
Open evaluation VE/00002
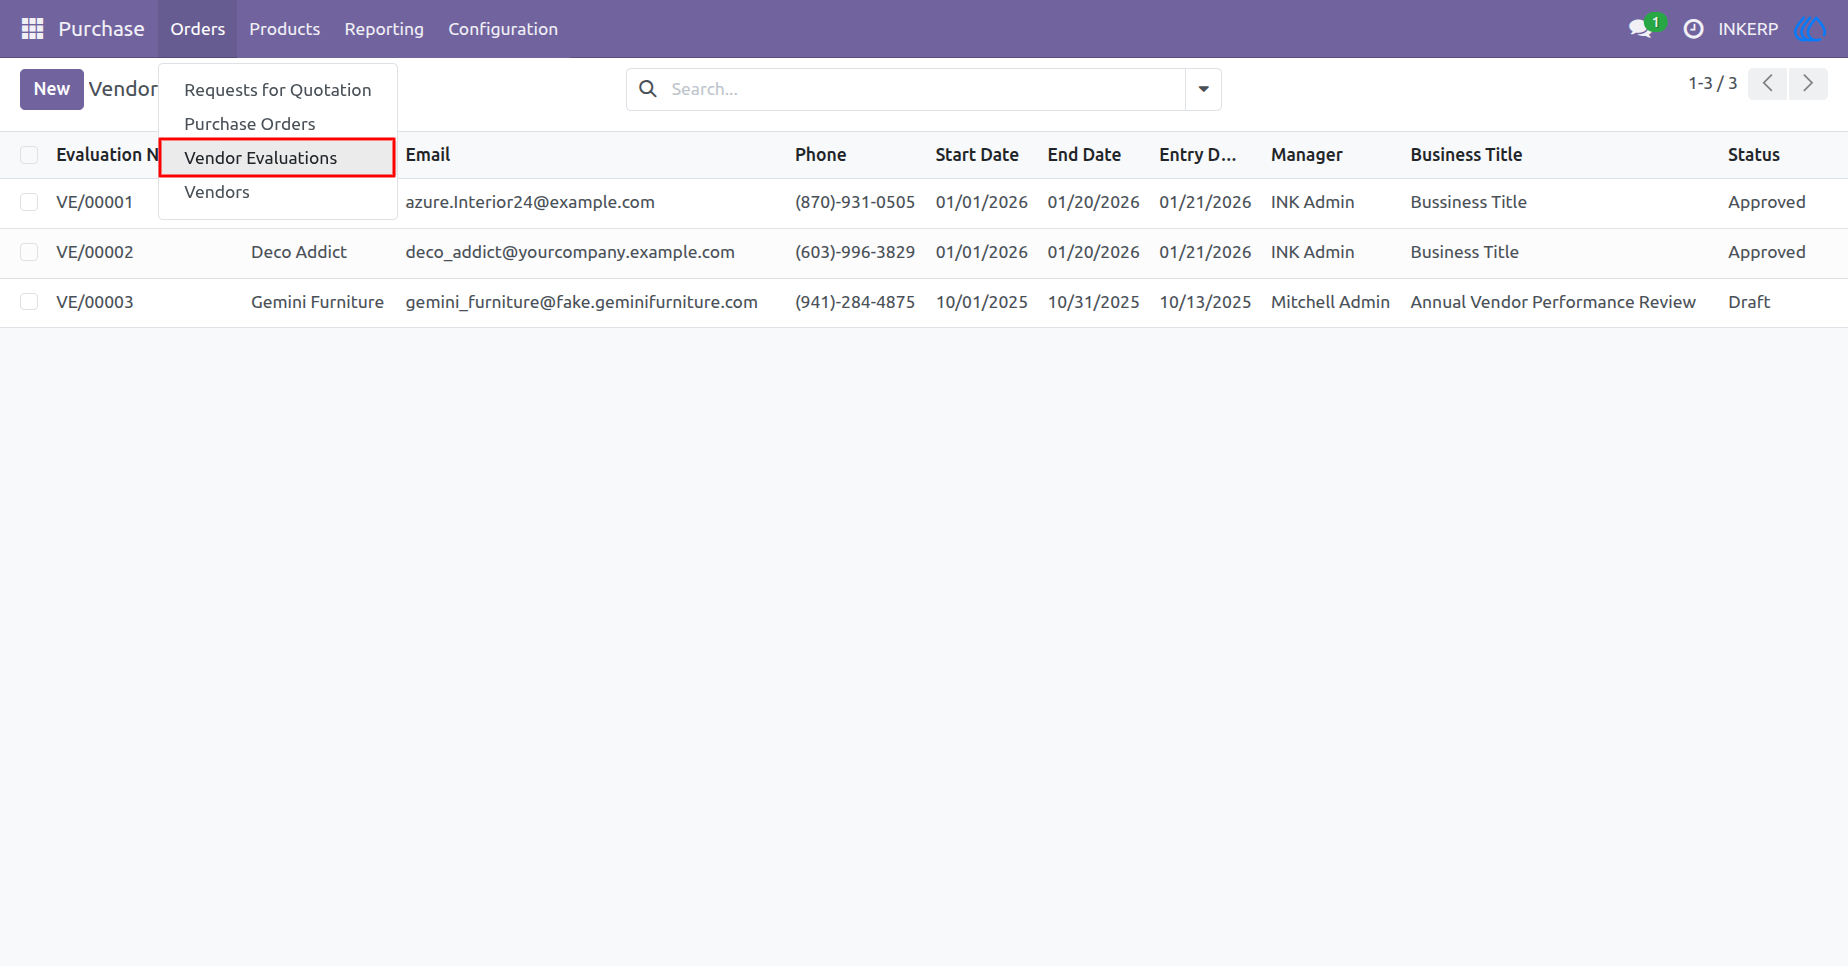(95, 252)
